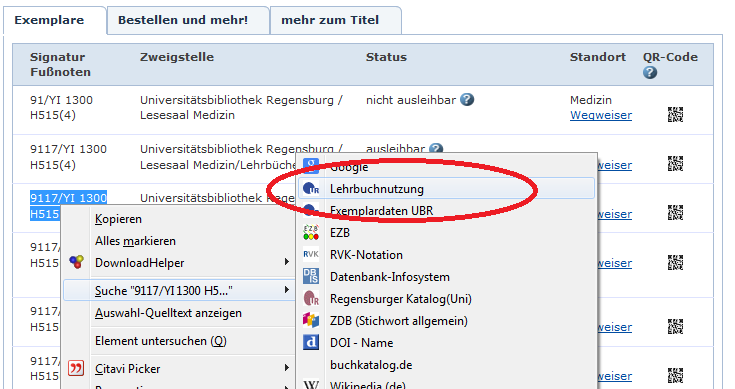This screenshot has height=389, width=735.
Task: Open the 'mehr zum Titel' tab
Action: point(336,21)
